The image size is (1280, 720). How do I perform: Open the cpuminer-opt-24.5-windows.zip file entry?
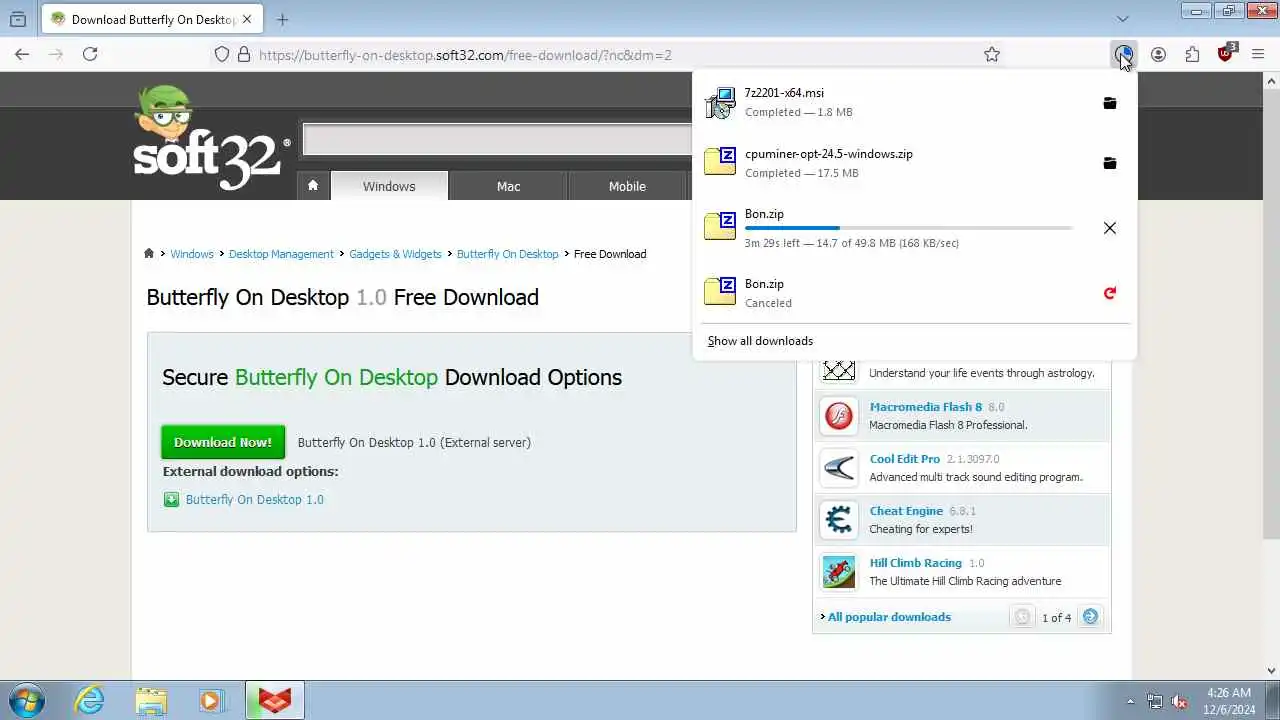(x=895, y=163)
